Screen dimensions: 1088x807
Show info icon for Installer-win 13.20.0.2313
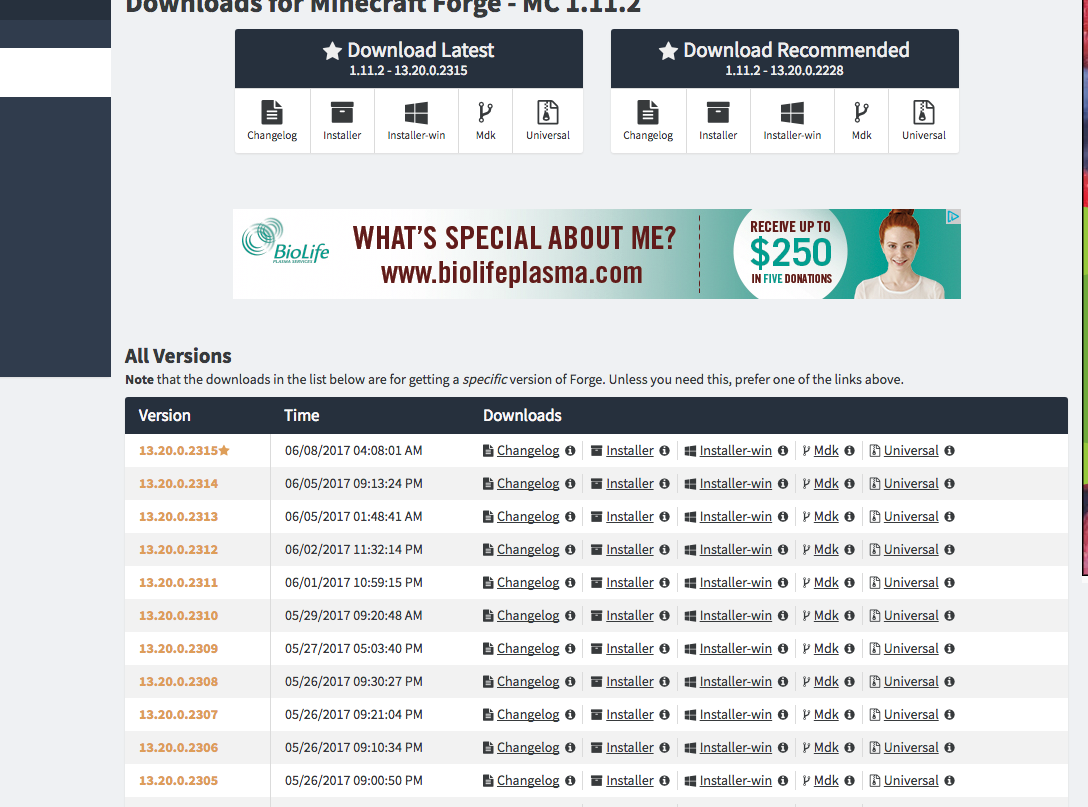(x=783, y=516)
